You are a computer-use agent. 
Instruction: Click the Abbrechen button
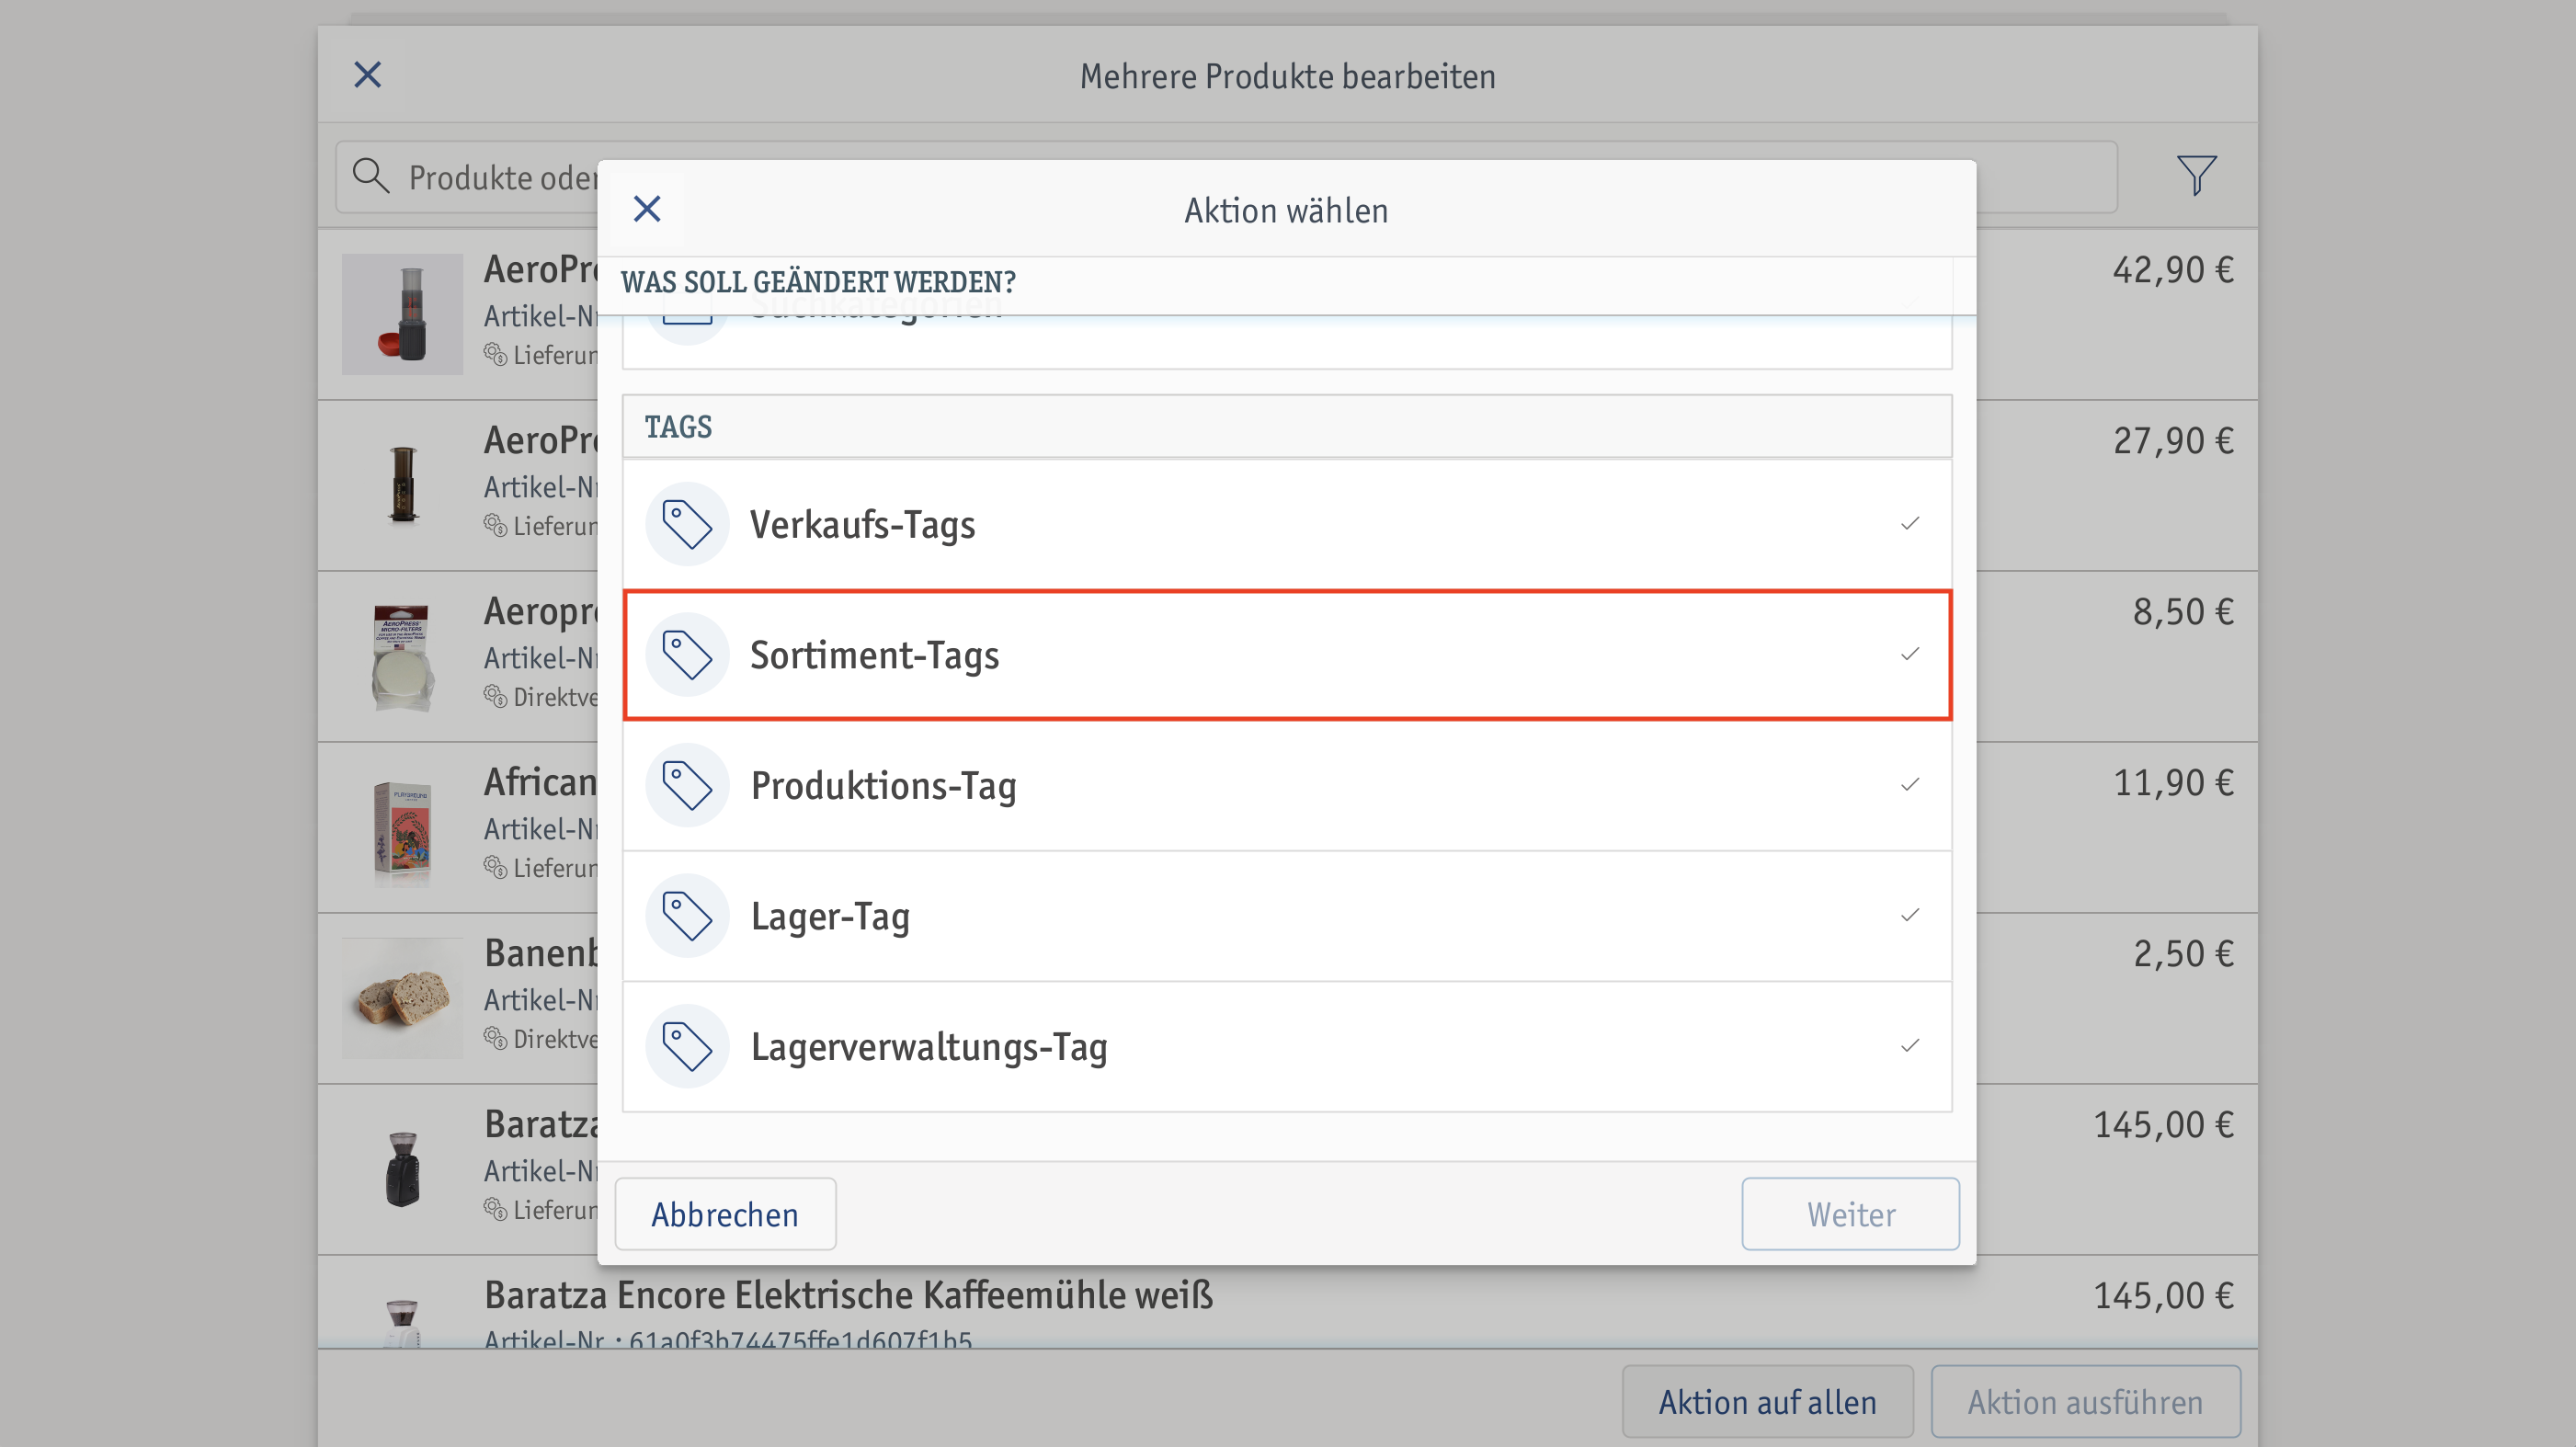[725, 1214]
